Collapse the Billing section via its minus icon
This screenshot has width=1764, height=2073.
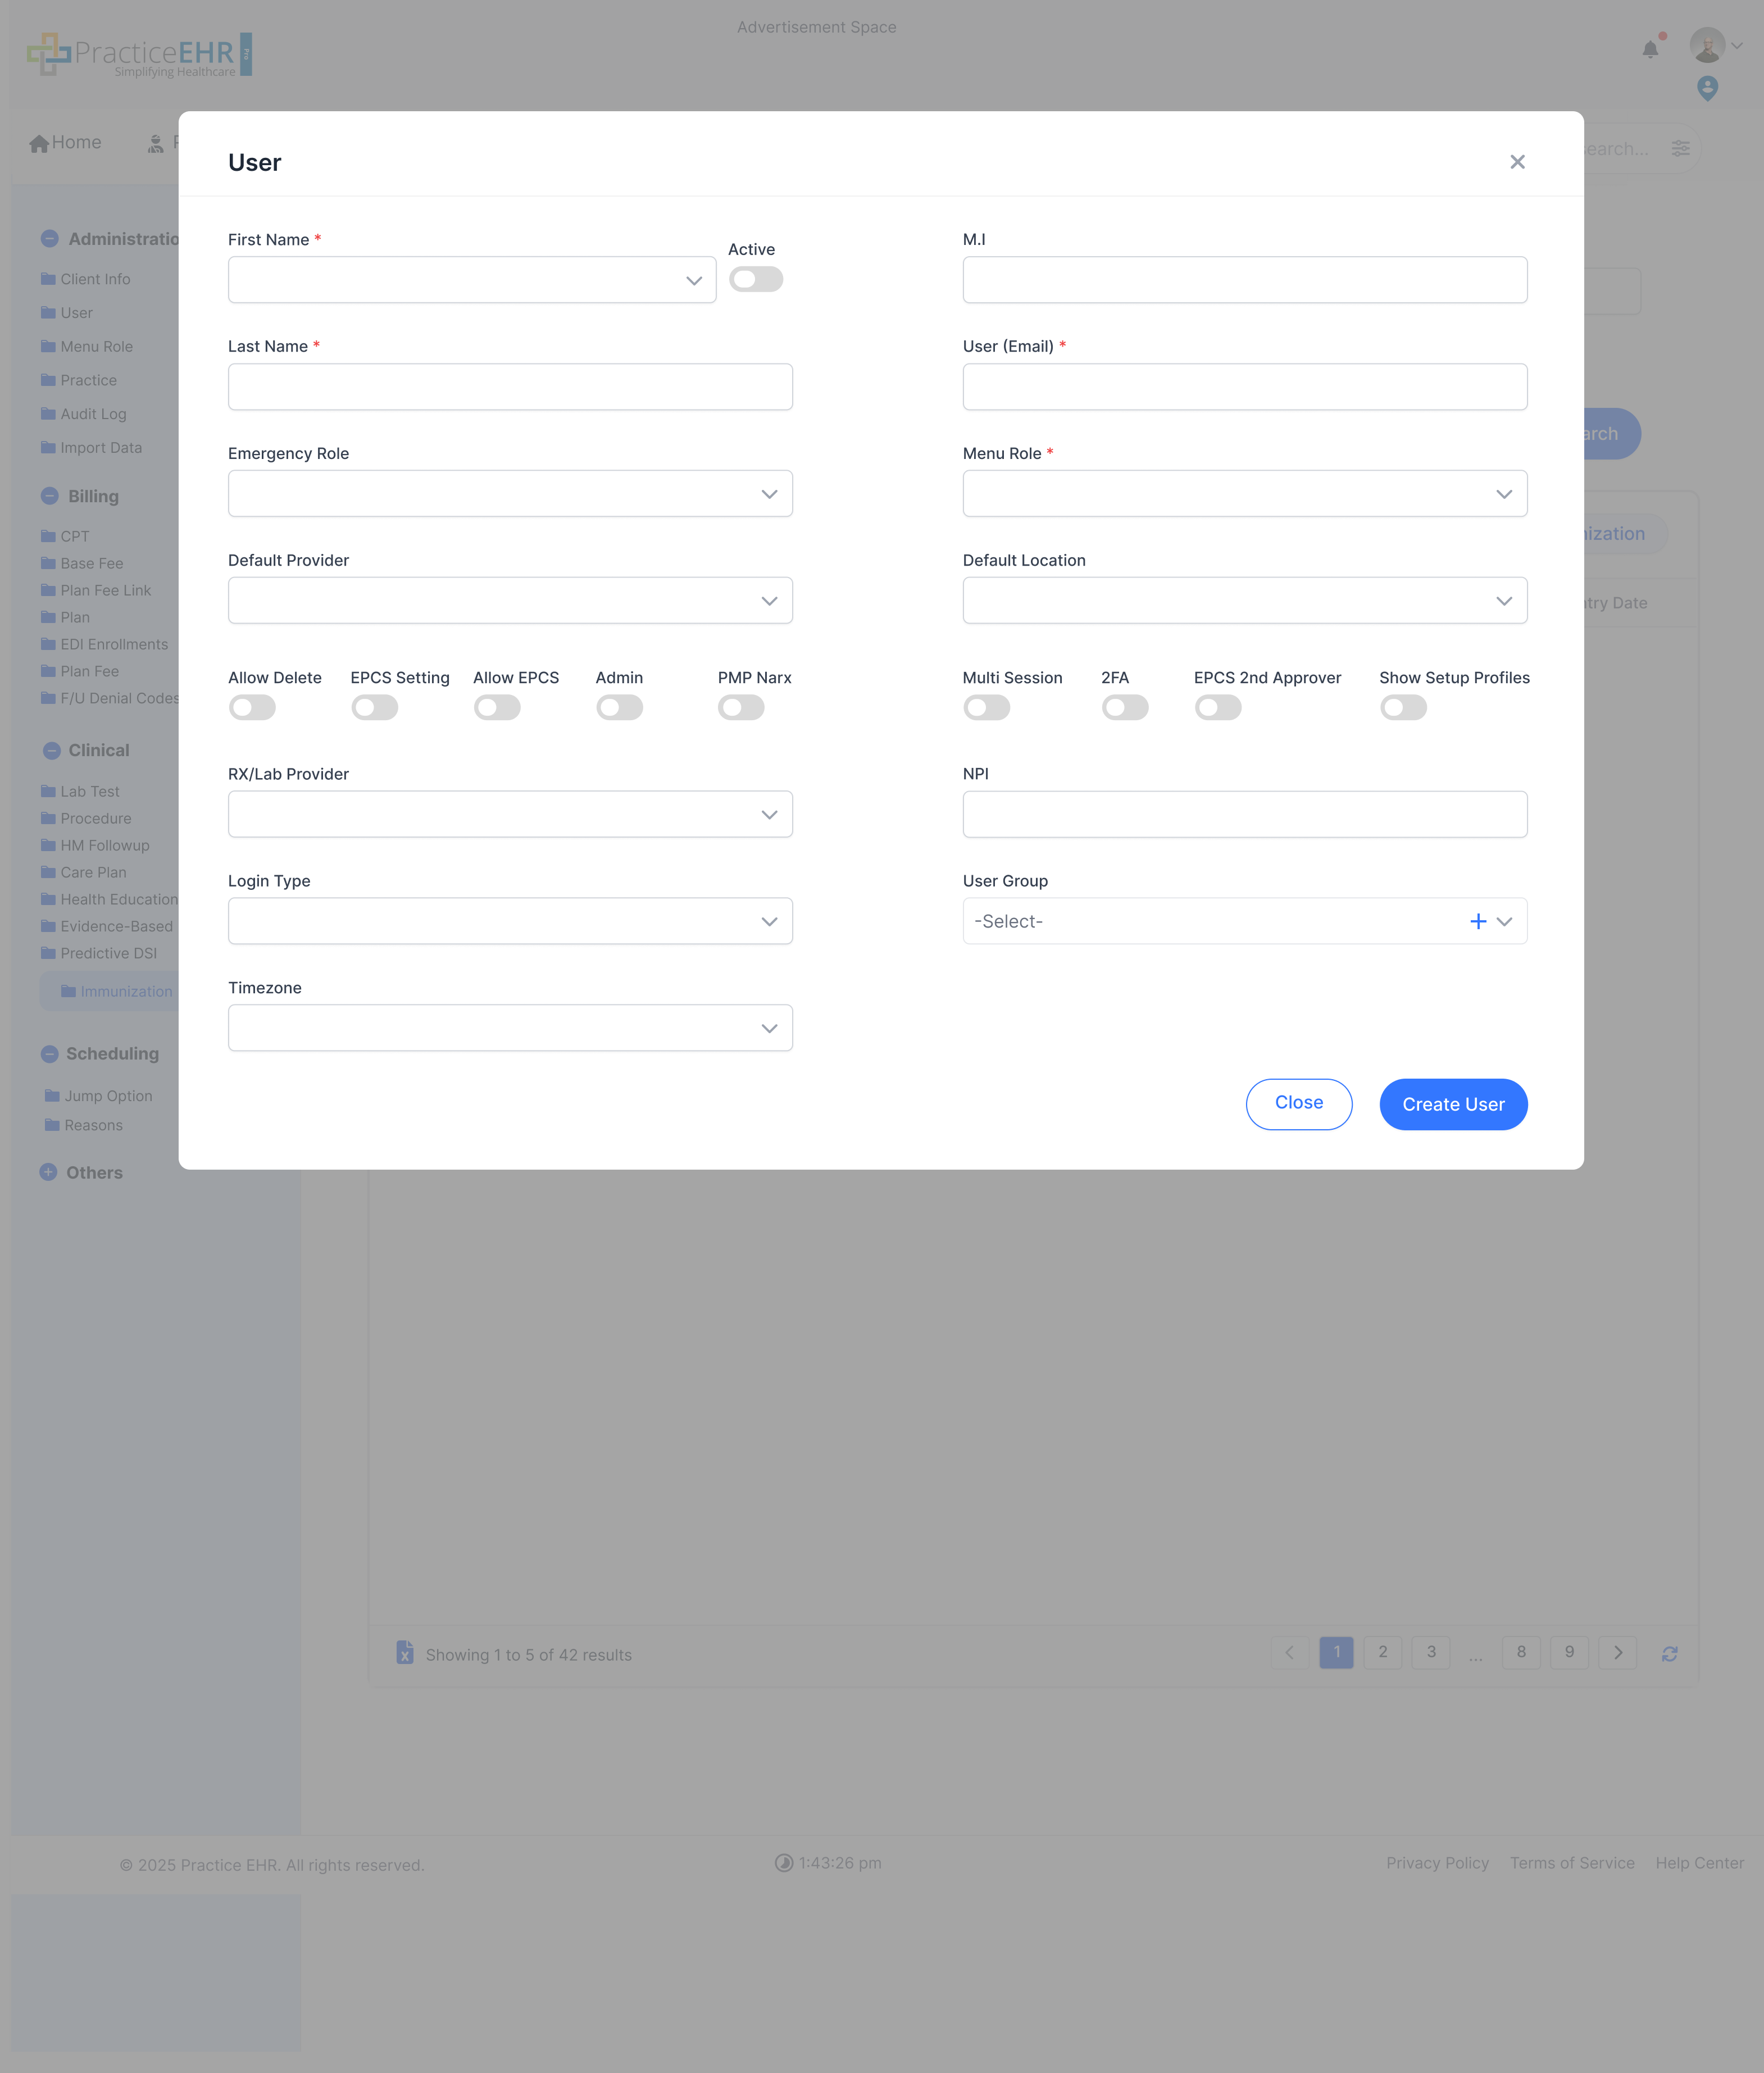[50, 495]
